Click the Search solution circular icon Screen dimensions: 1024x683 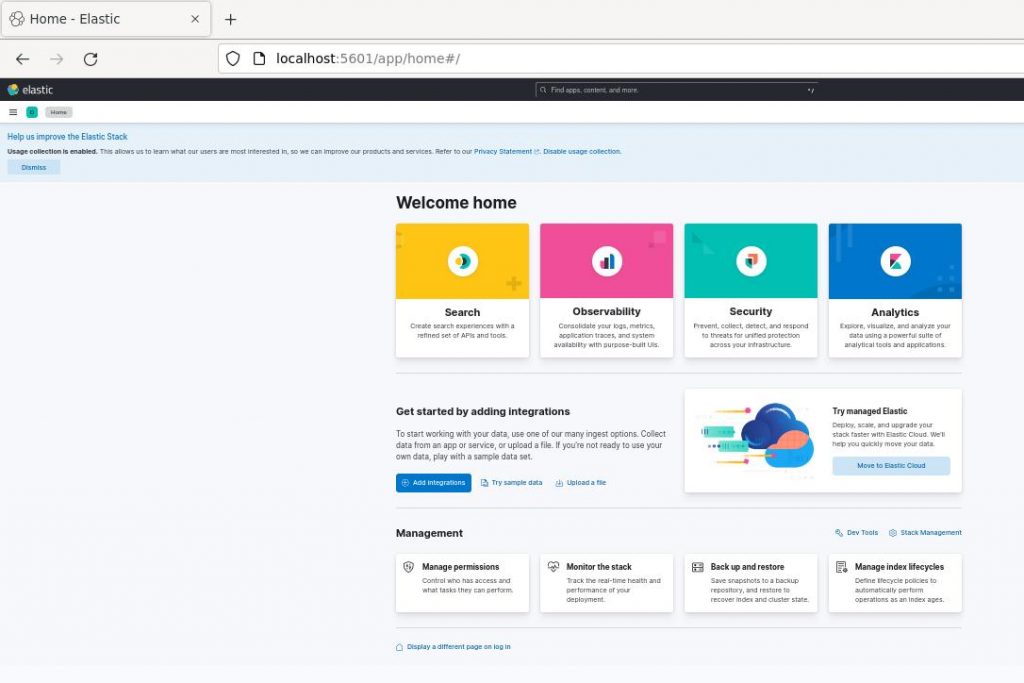462,261
